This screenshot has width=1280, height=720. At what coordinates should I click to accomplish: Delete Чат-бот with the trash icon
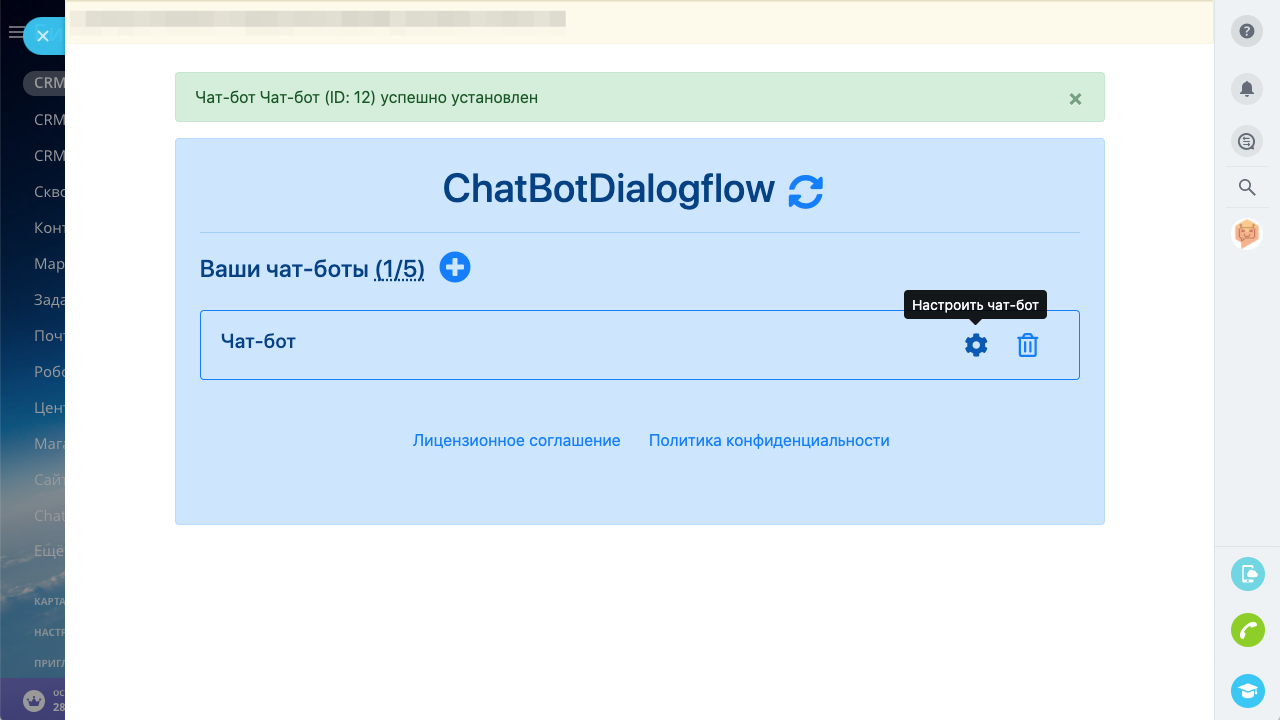tap(1028, 345)
